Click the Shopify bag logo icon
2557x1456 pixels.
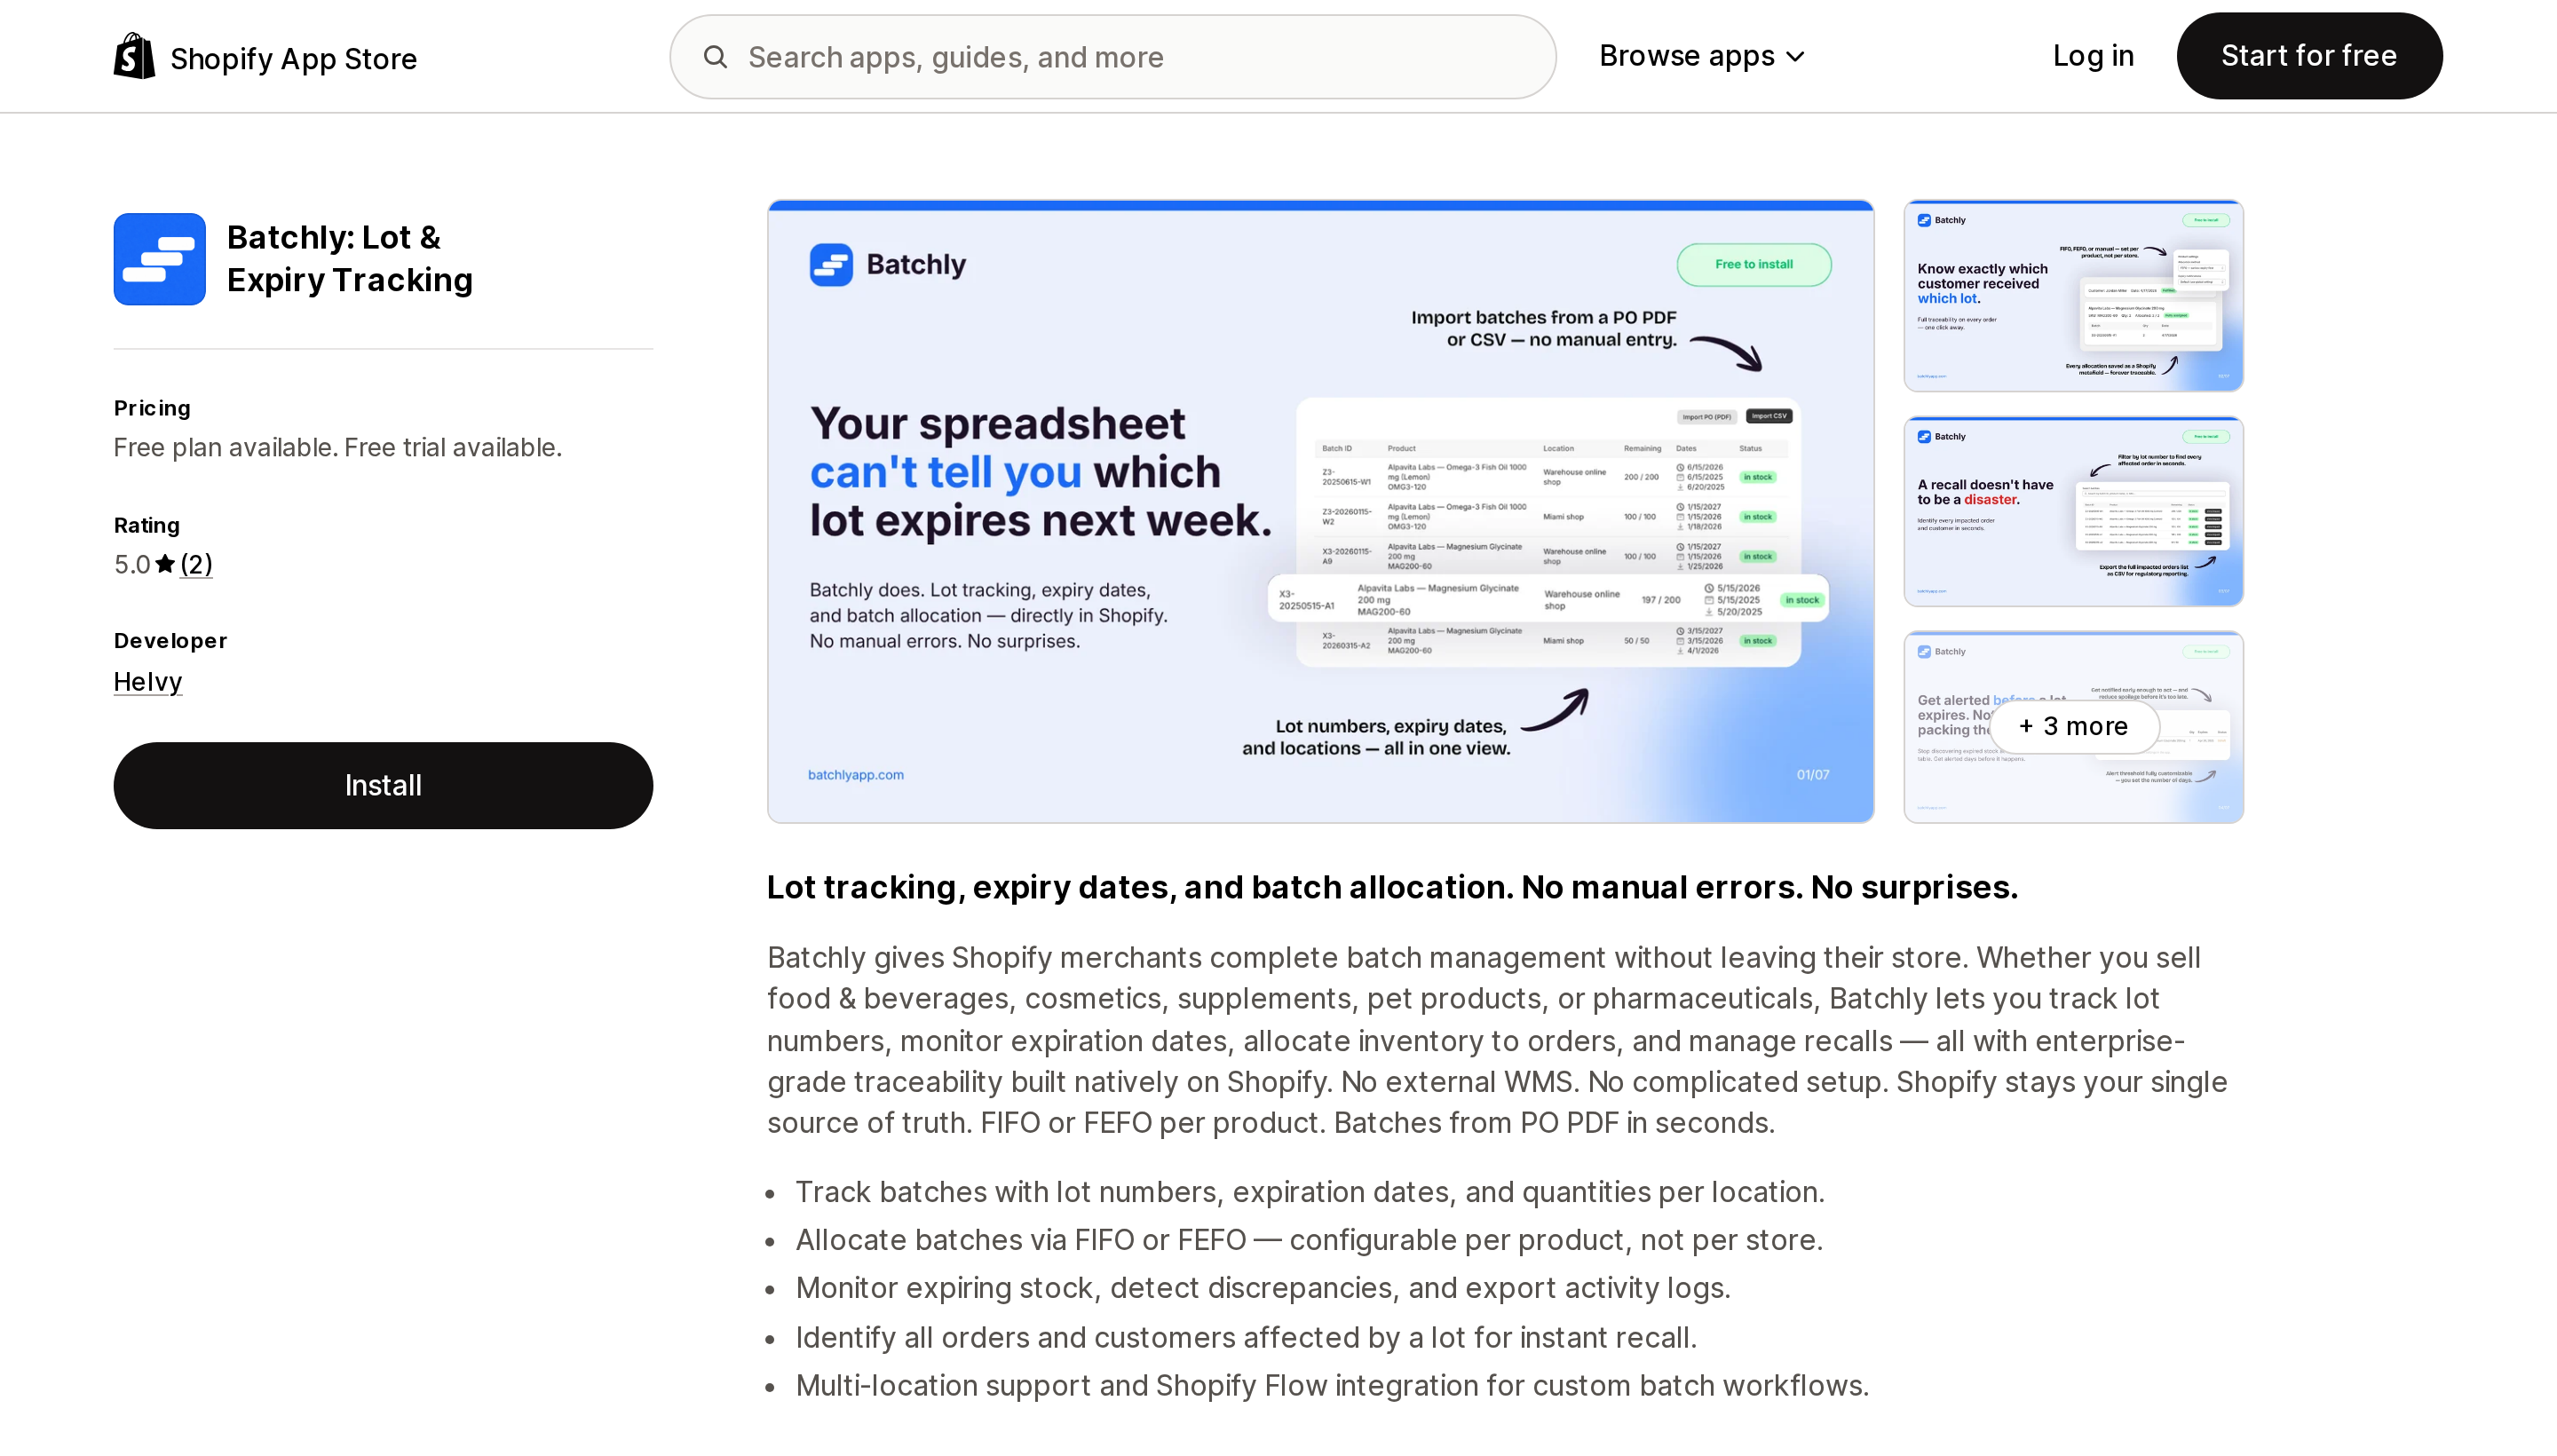pos(134,56)
